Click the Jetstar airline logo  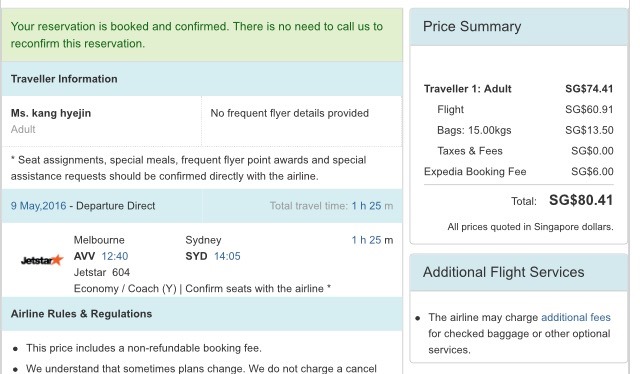(x=42, y=260)
